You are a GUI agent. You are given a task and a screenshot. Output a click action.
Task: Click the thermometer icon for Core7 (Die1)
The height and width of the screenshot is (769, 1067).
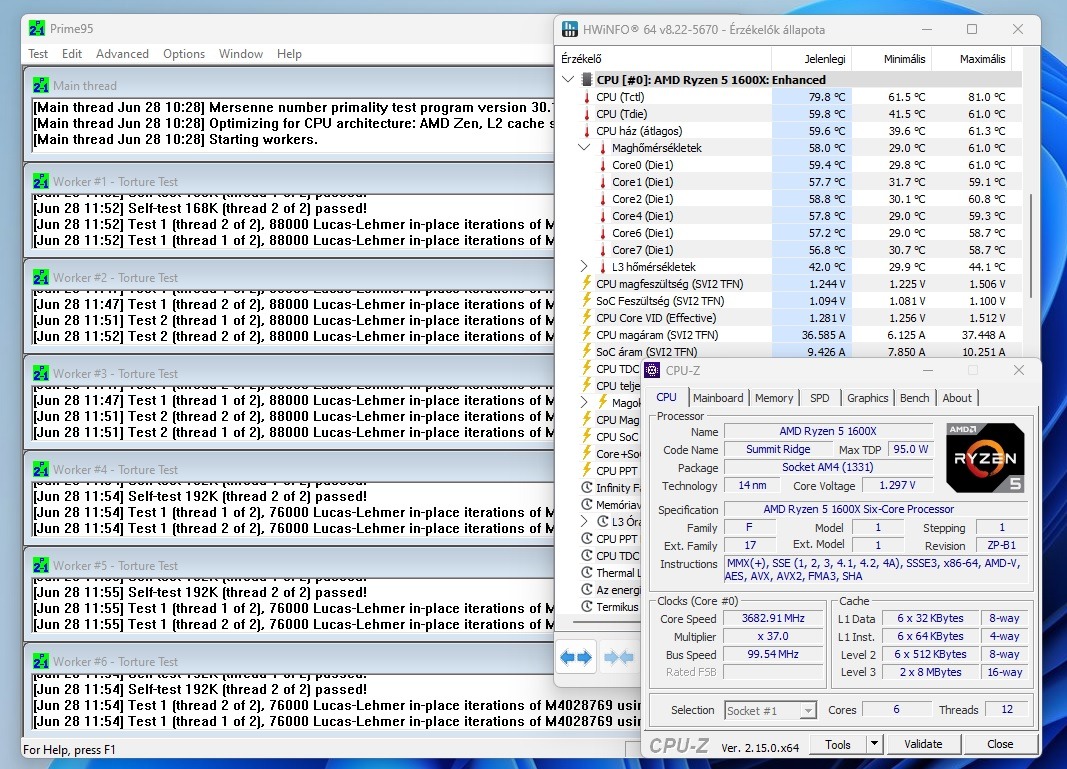[602, 250]
